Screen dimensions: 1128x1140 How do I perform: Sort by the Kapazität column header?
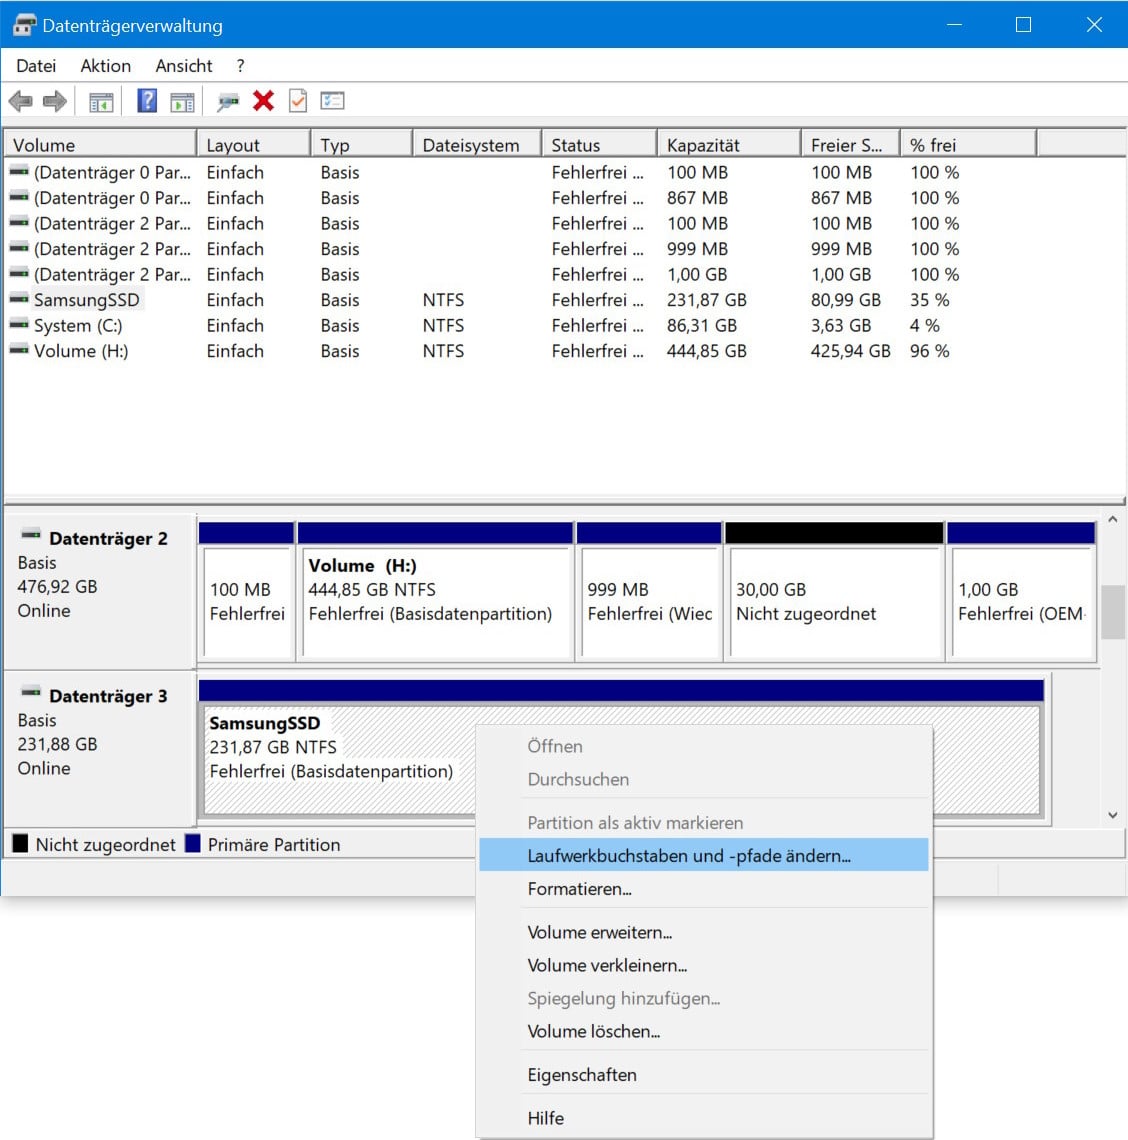click(729, 145)
